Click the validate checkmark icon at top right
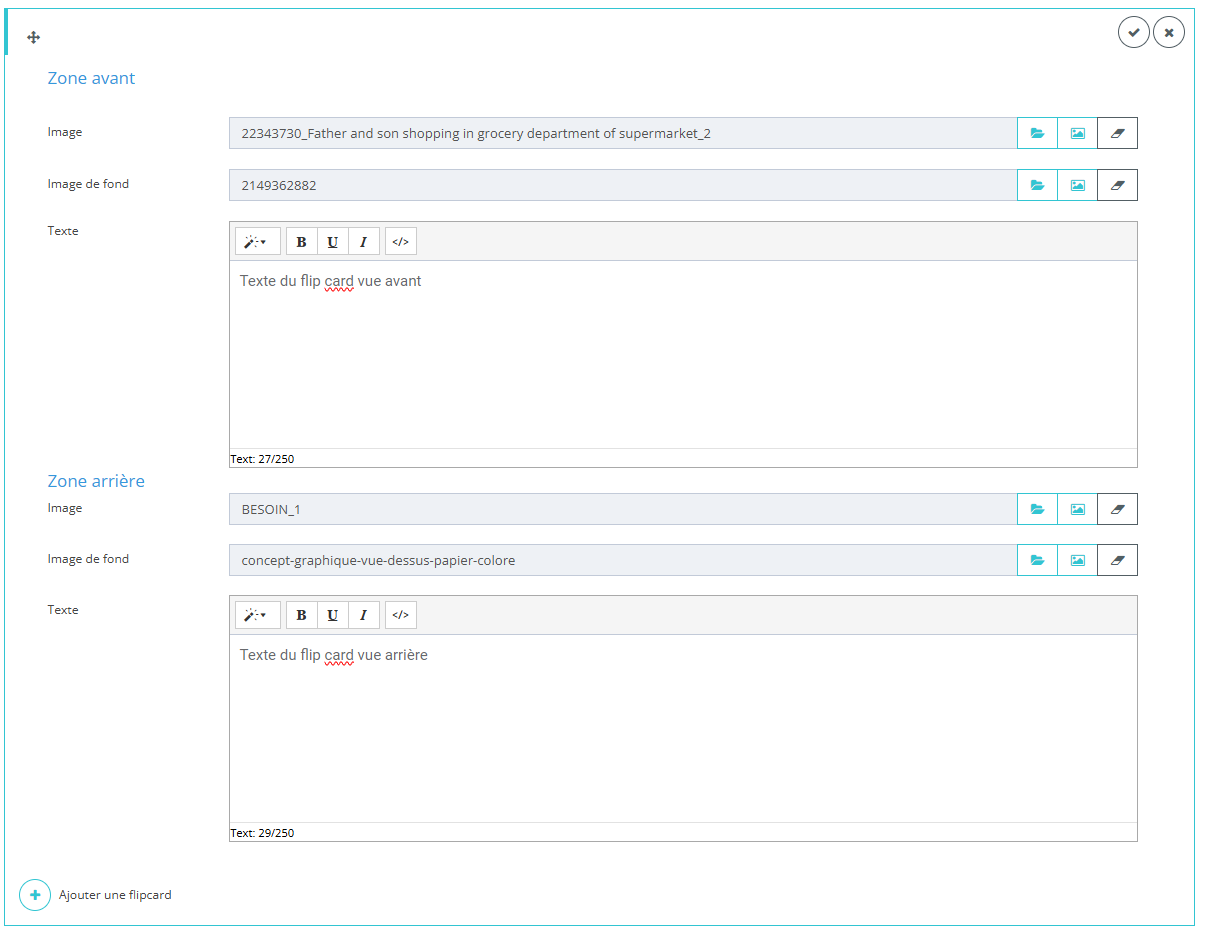Viewport: 1210px width, 934px height. [x=1133, y=33]
